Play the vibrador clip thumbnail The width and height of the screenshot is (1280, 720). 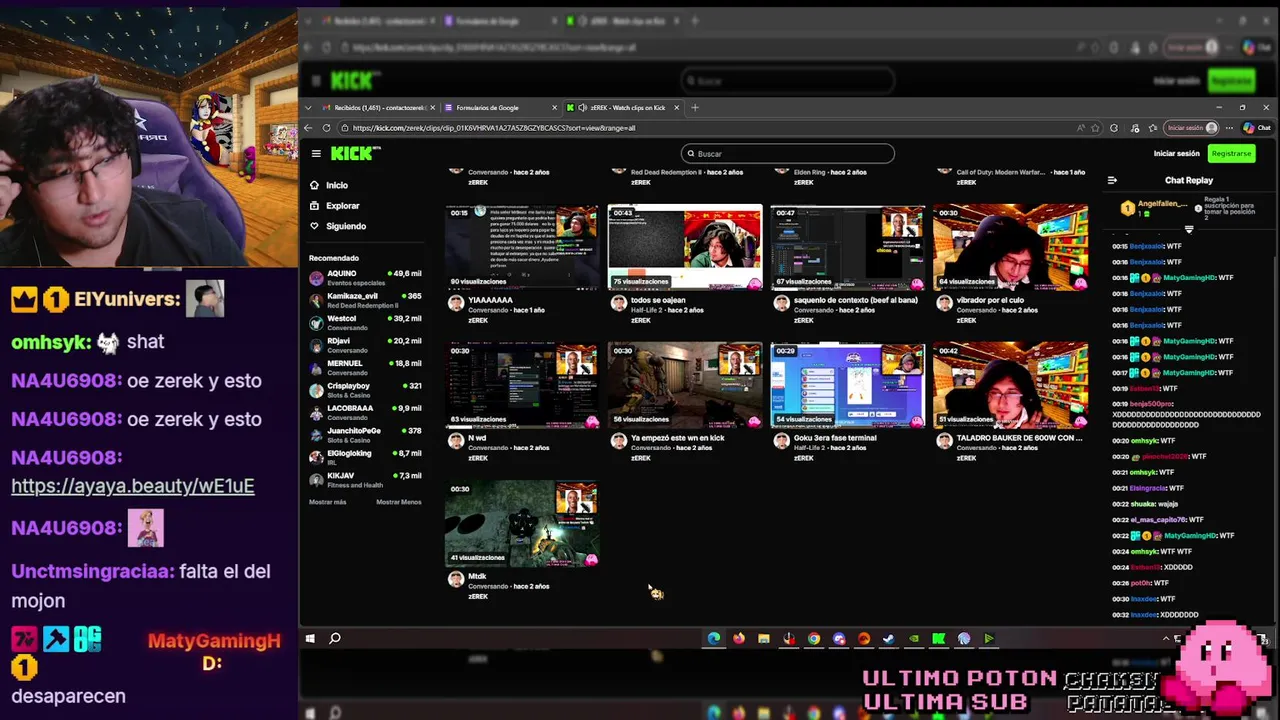click(1011, 247)
